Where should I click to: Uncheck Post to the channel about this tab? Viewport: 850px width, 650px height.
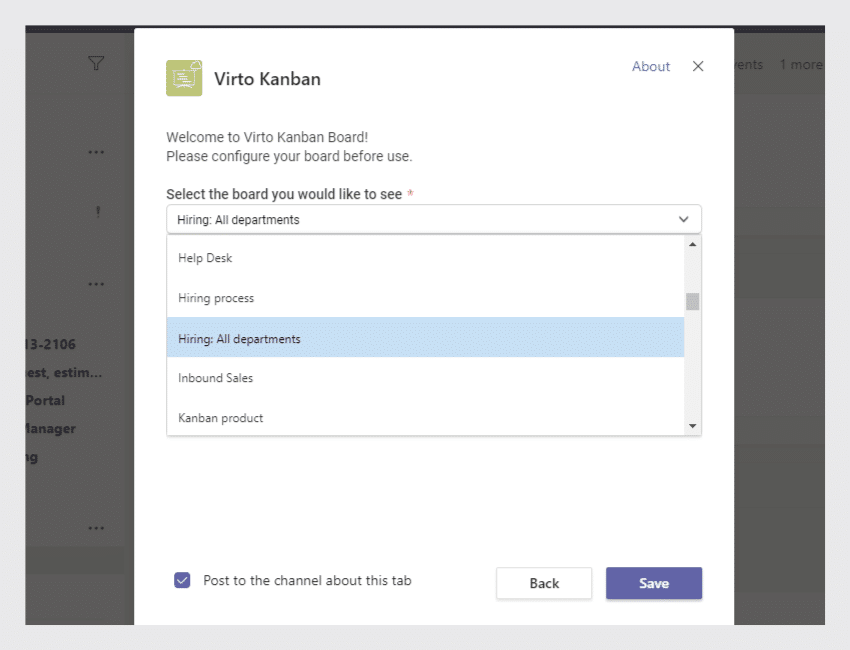[182, 580]
